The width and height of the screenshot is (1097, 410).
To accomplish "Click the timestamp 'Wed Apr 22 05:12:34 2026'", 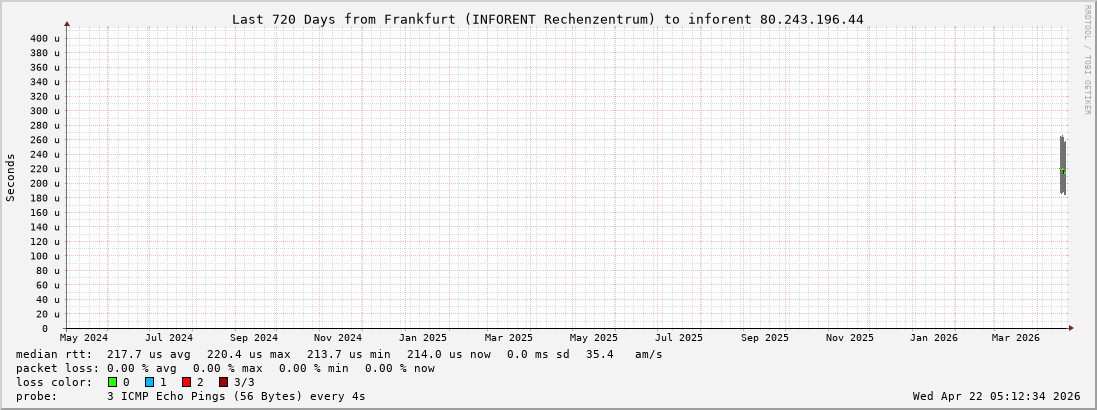I will click(x=996, y=396).
